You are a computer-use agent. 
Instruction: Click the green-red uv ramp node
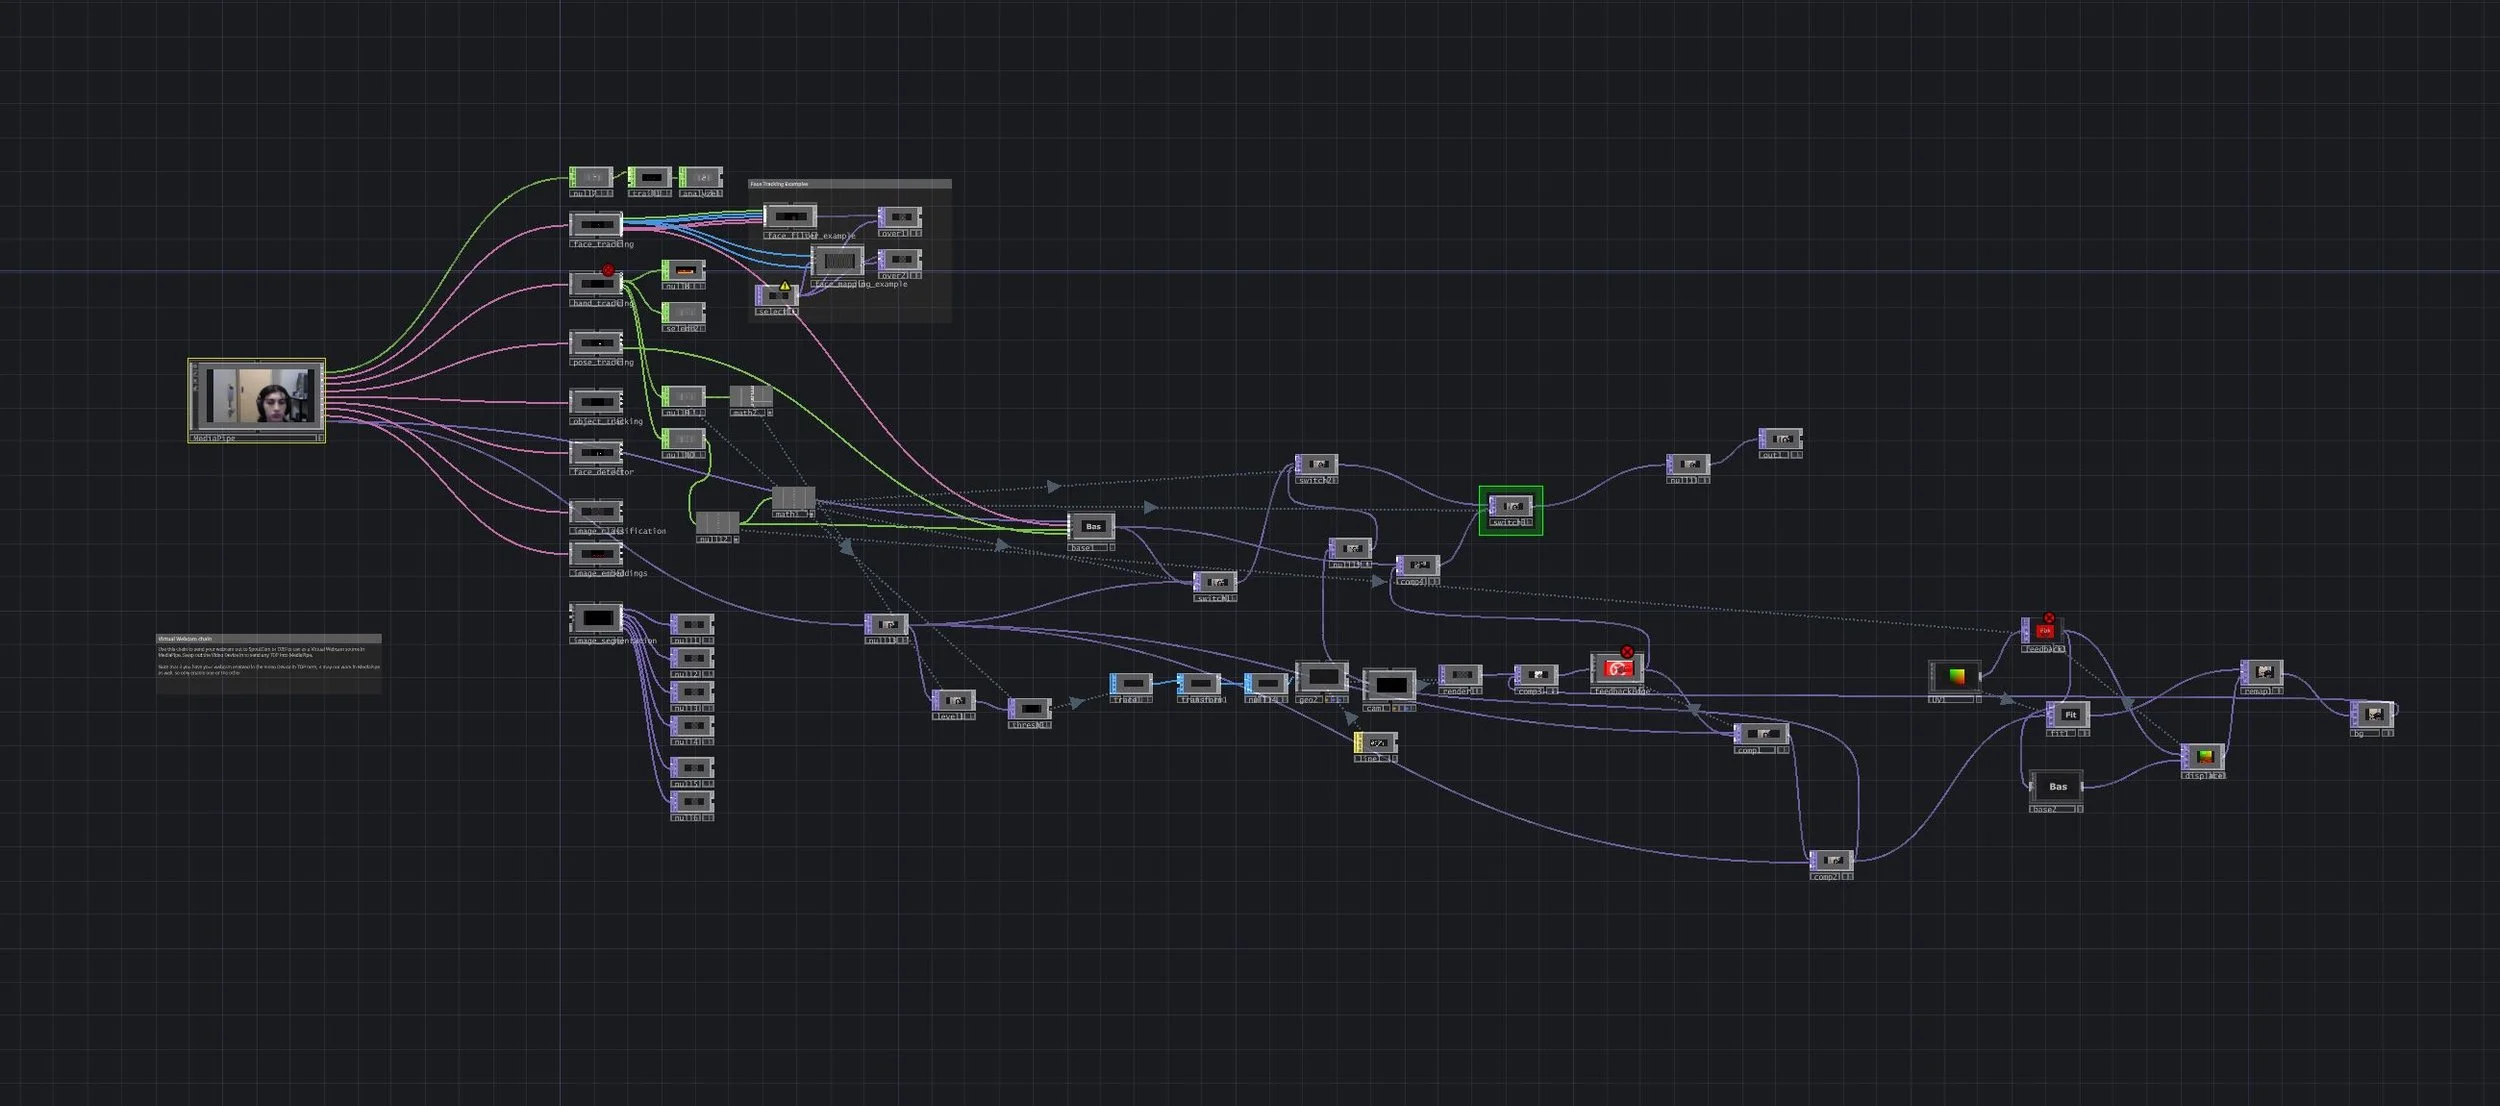pos(1956,677)
